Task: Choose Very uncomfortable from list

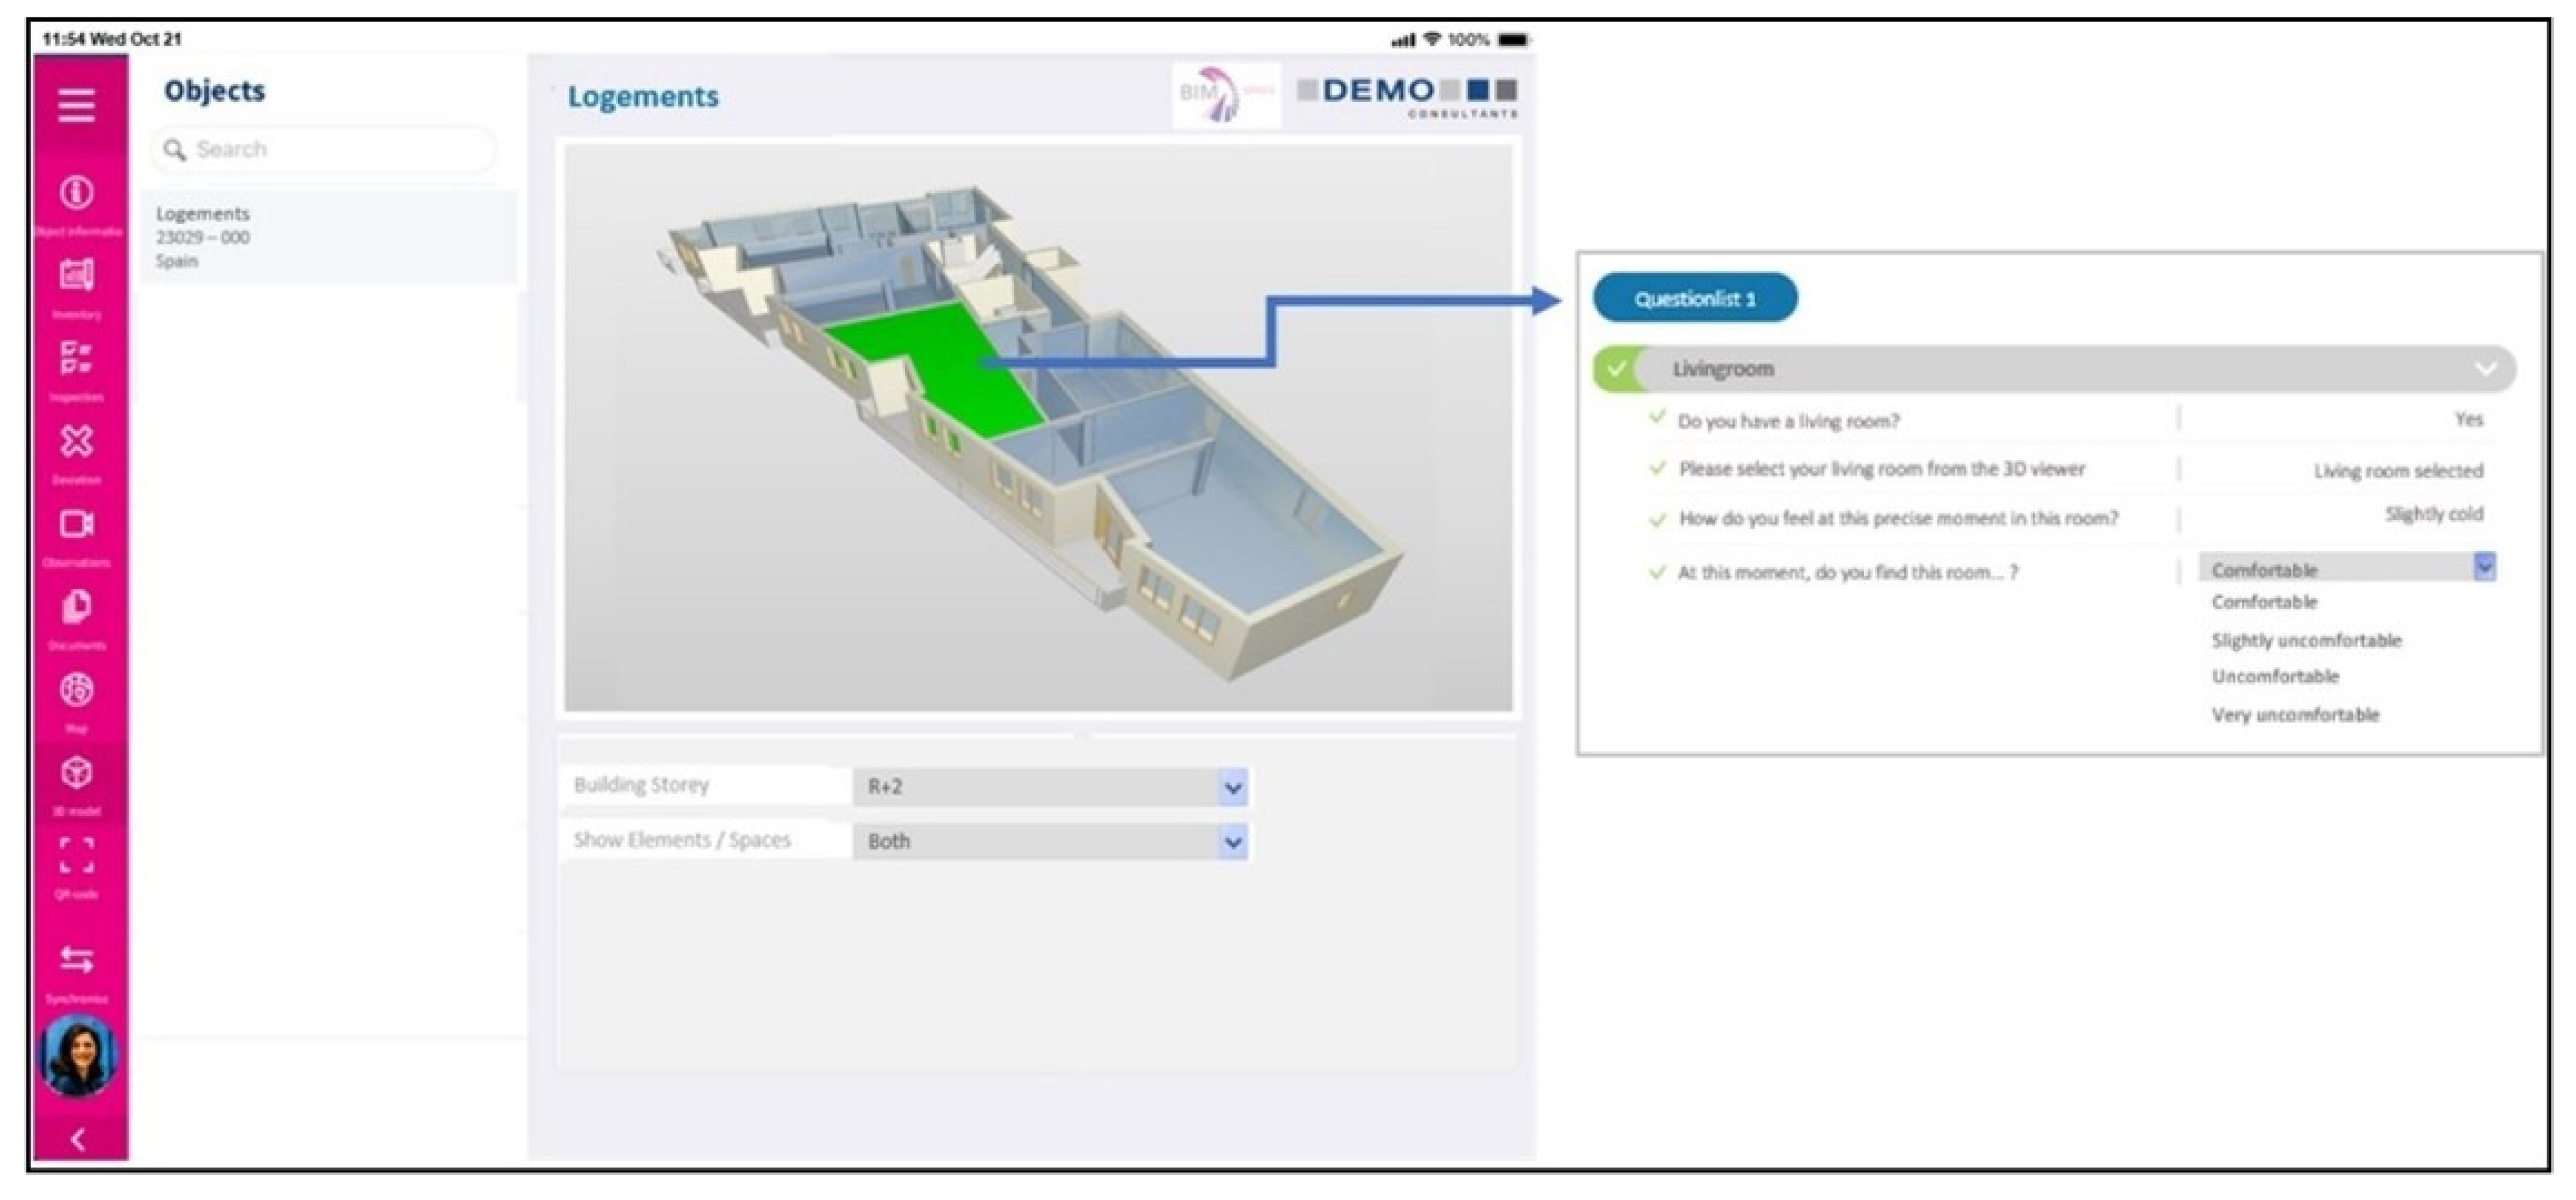Action: [2295, 715]
